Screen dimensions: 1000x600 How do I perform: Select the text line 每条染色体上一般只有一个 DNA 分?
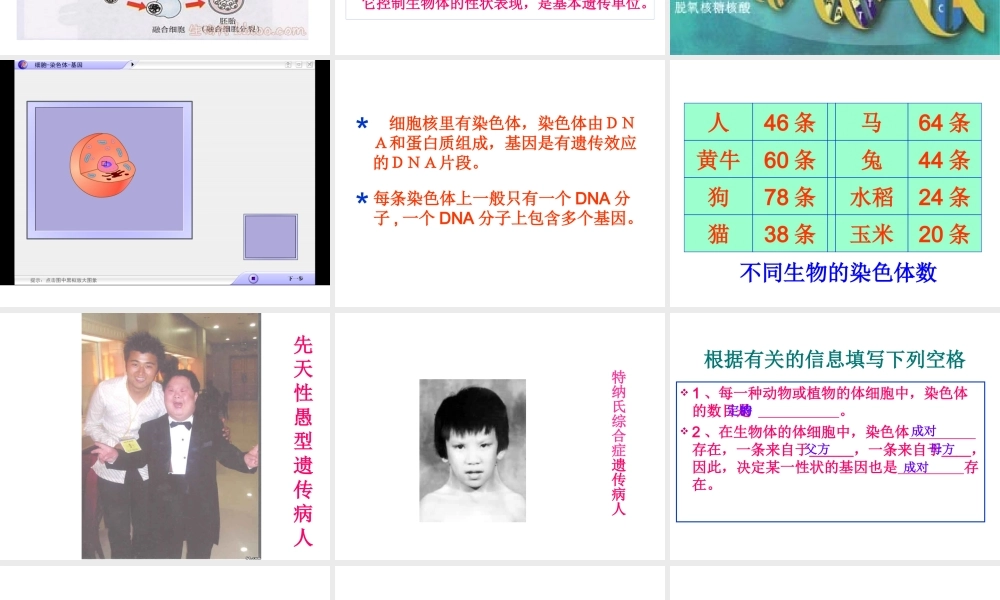[502, 198]
